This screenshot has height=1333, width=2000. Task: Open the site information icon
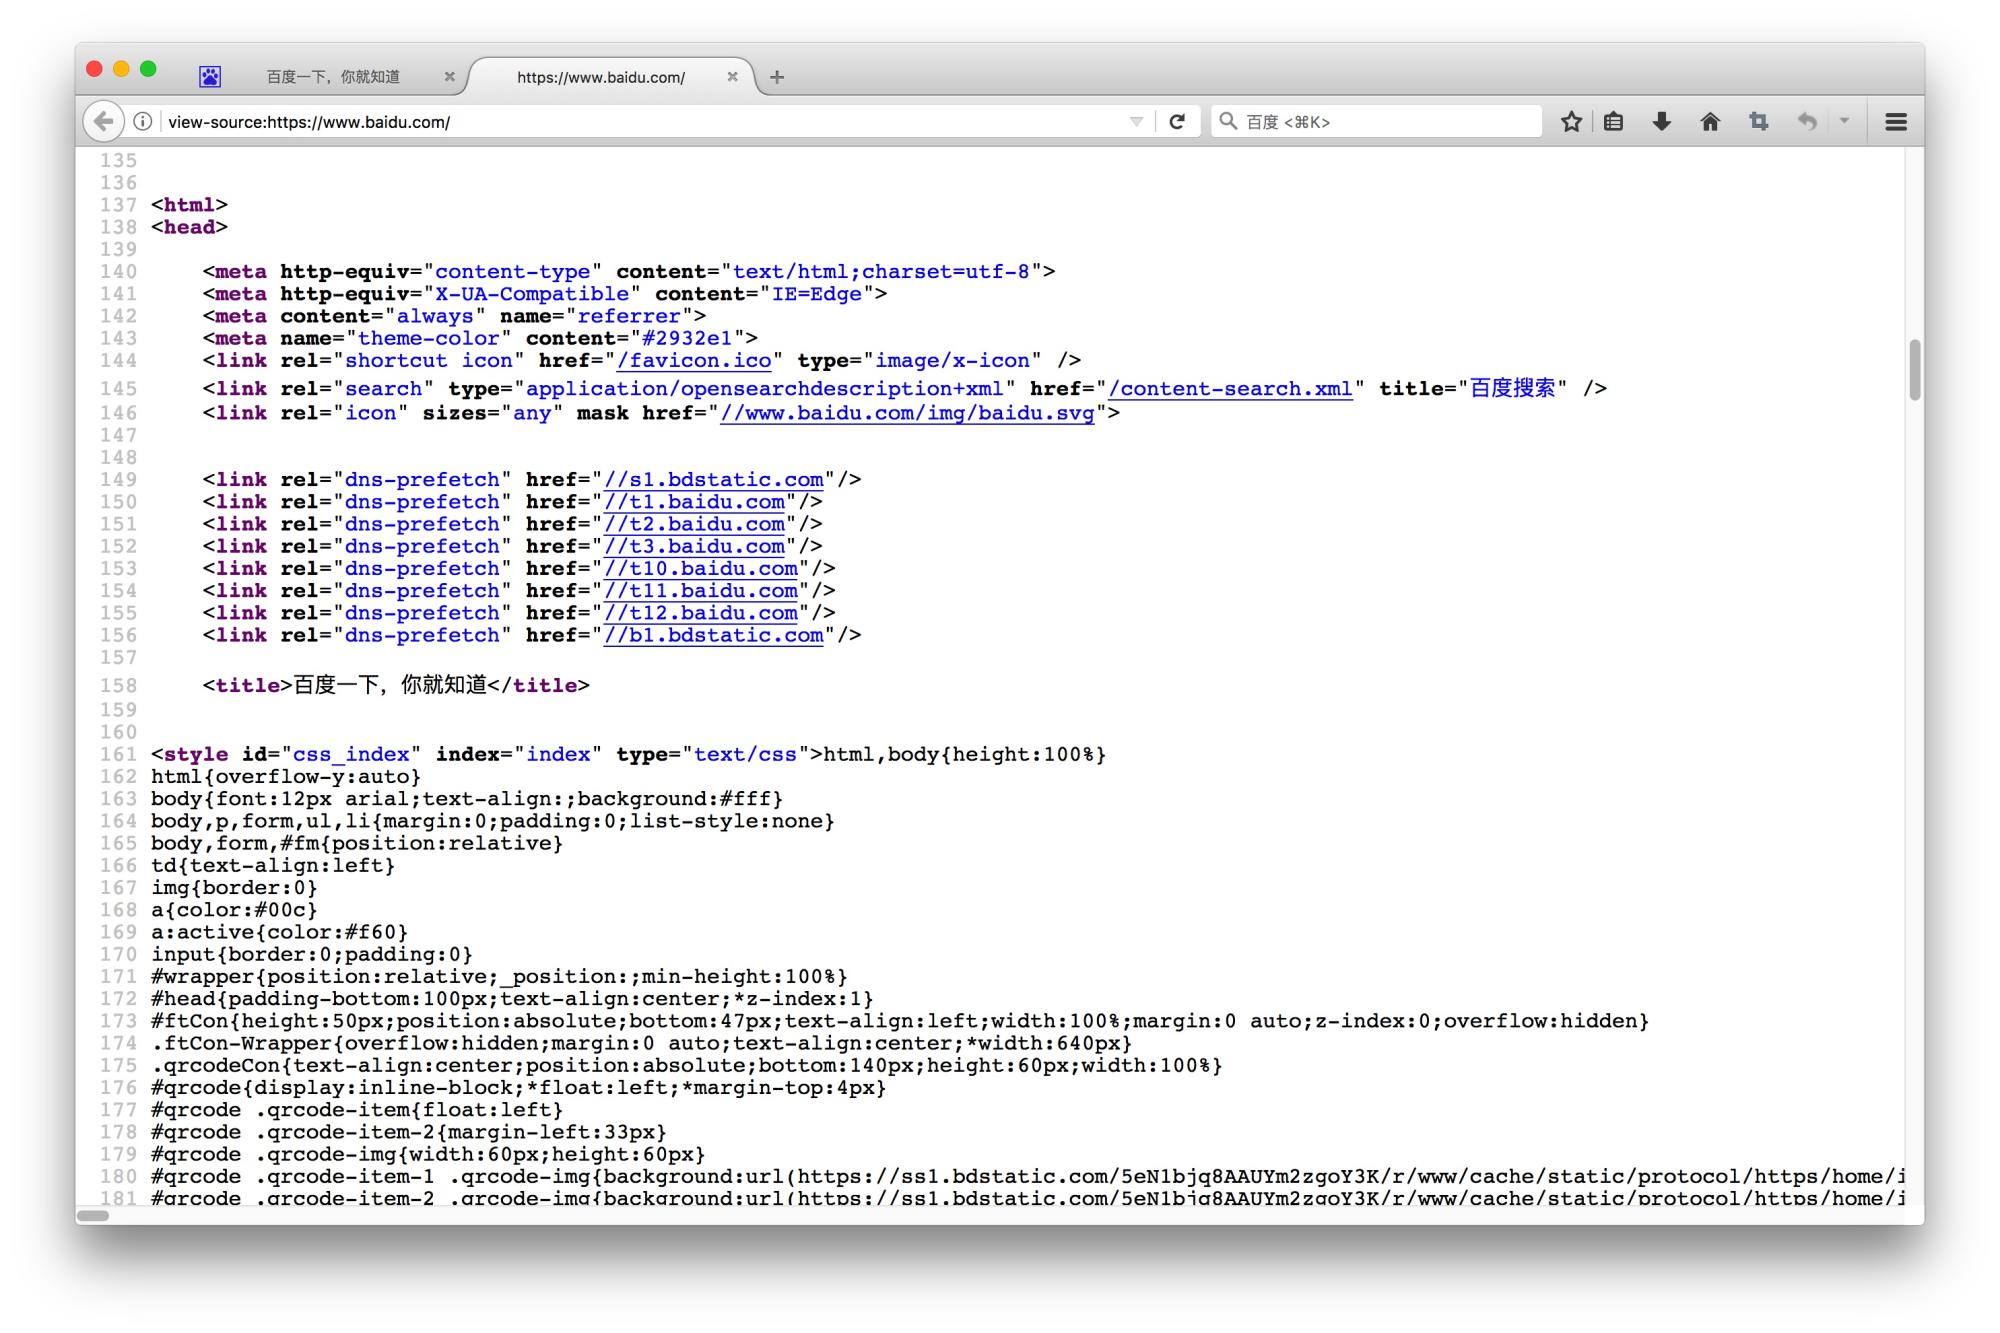click(143, 122)
